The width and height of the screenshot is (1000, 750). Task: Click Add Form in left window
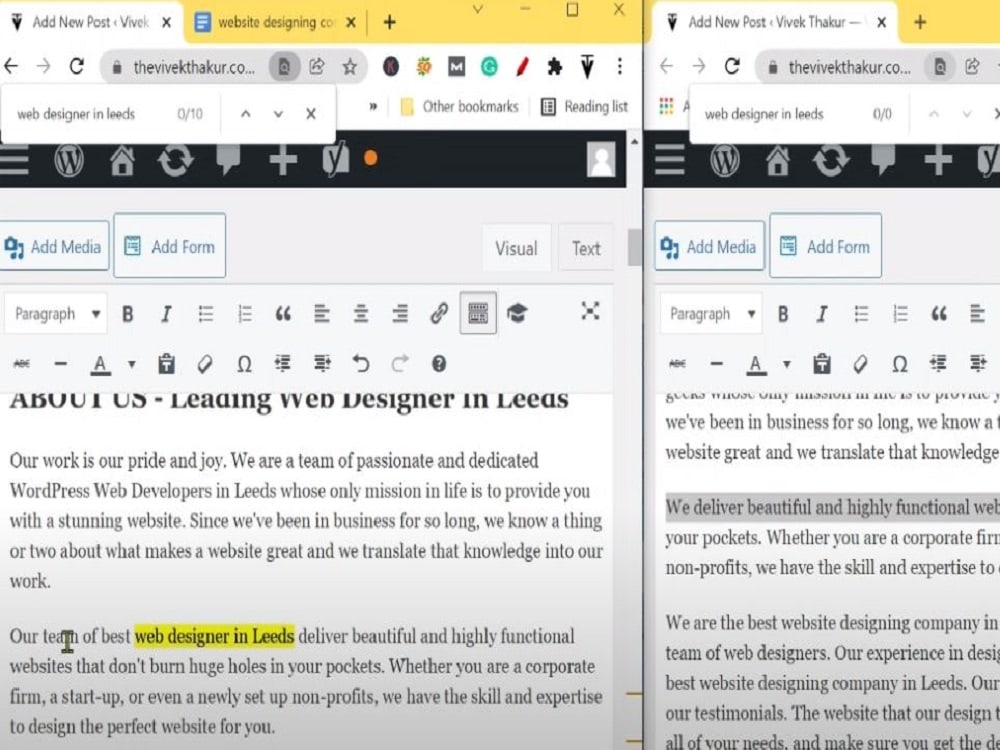tap(170, 246)
